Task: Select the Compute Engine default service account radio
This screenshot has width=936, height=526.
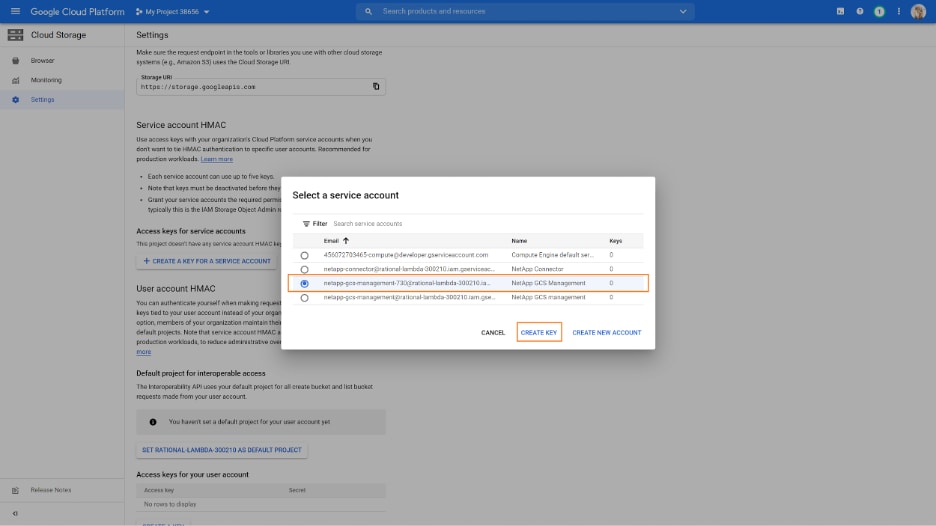Action: pyautogui.click(x=305, y=255)
